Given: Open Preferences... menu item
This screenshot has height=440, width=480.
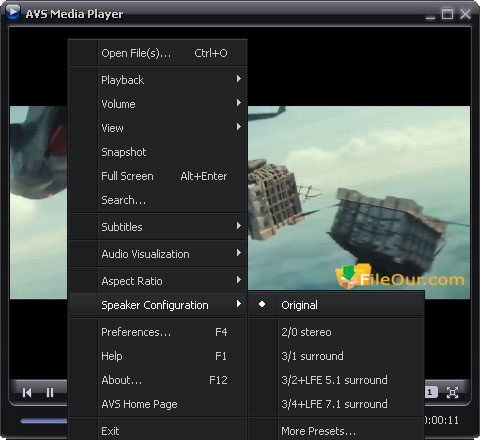Looking at the screenshot, I should click(158, 332).
